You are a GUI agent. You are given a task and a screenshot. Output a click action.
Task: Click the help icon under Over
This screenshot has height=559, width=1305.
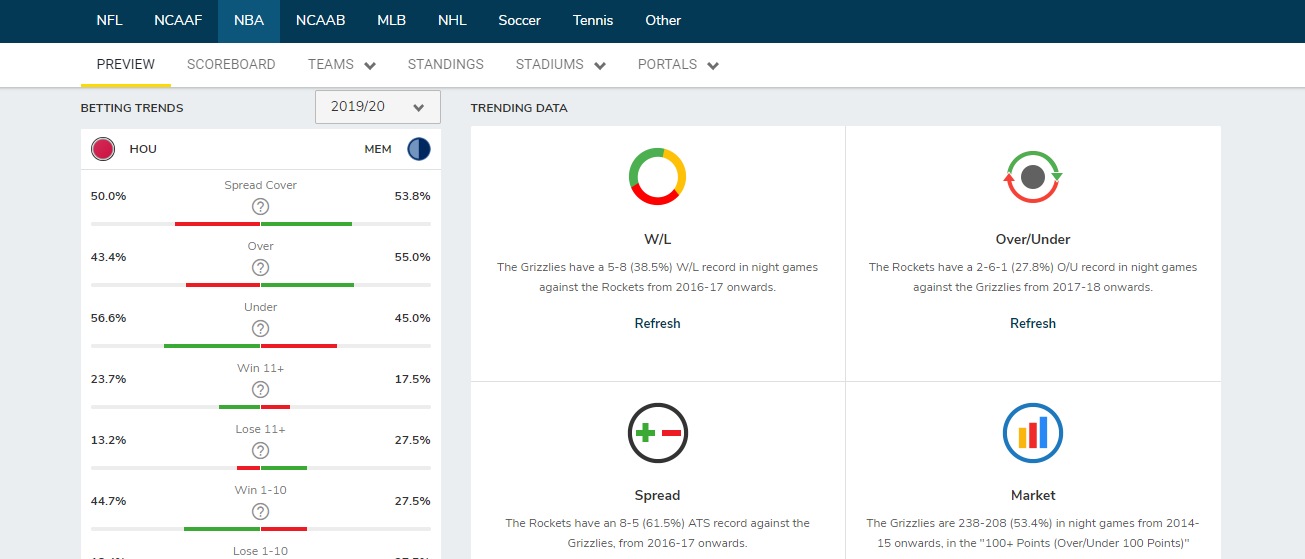(260, 268)
